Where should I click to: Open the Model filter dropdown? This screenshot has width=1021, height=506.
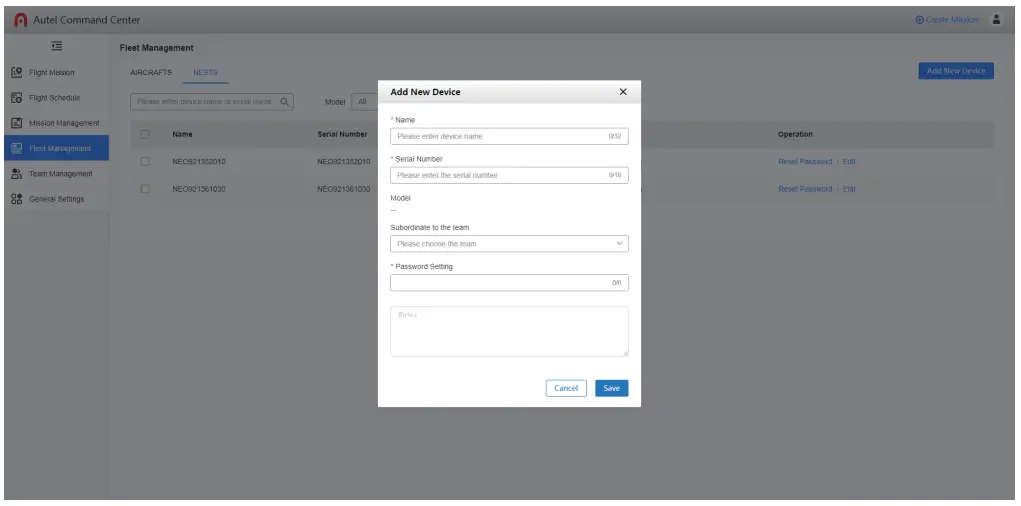[361, 101]
